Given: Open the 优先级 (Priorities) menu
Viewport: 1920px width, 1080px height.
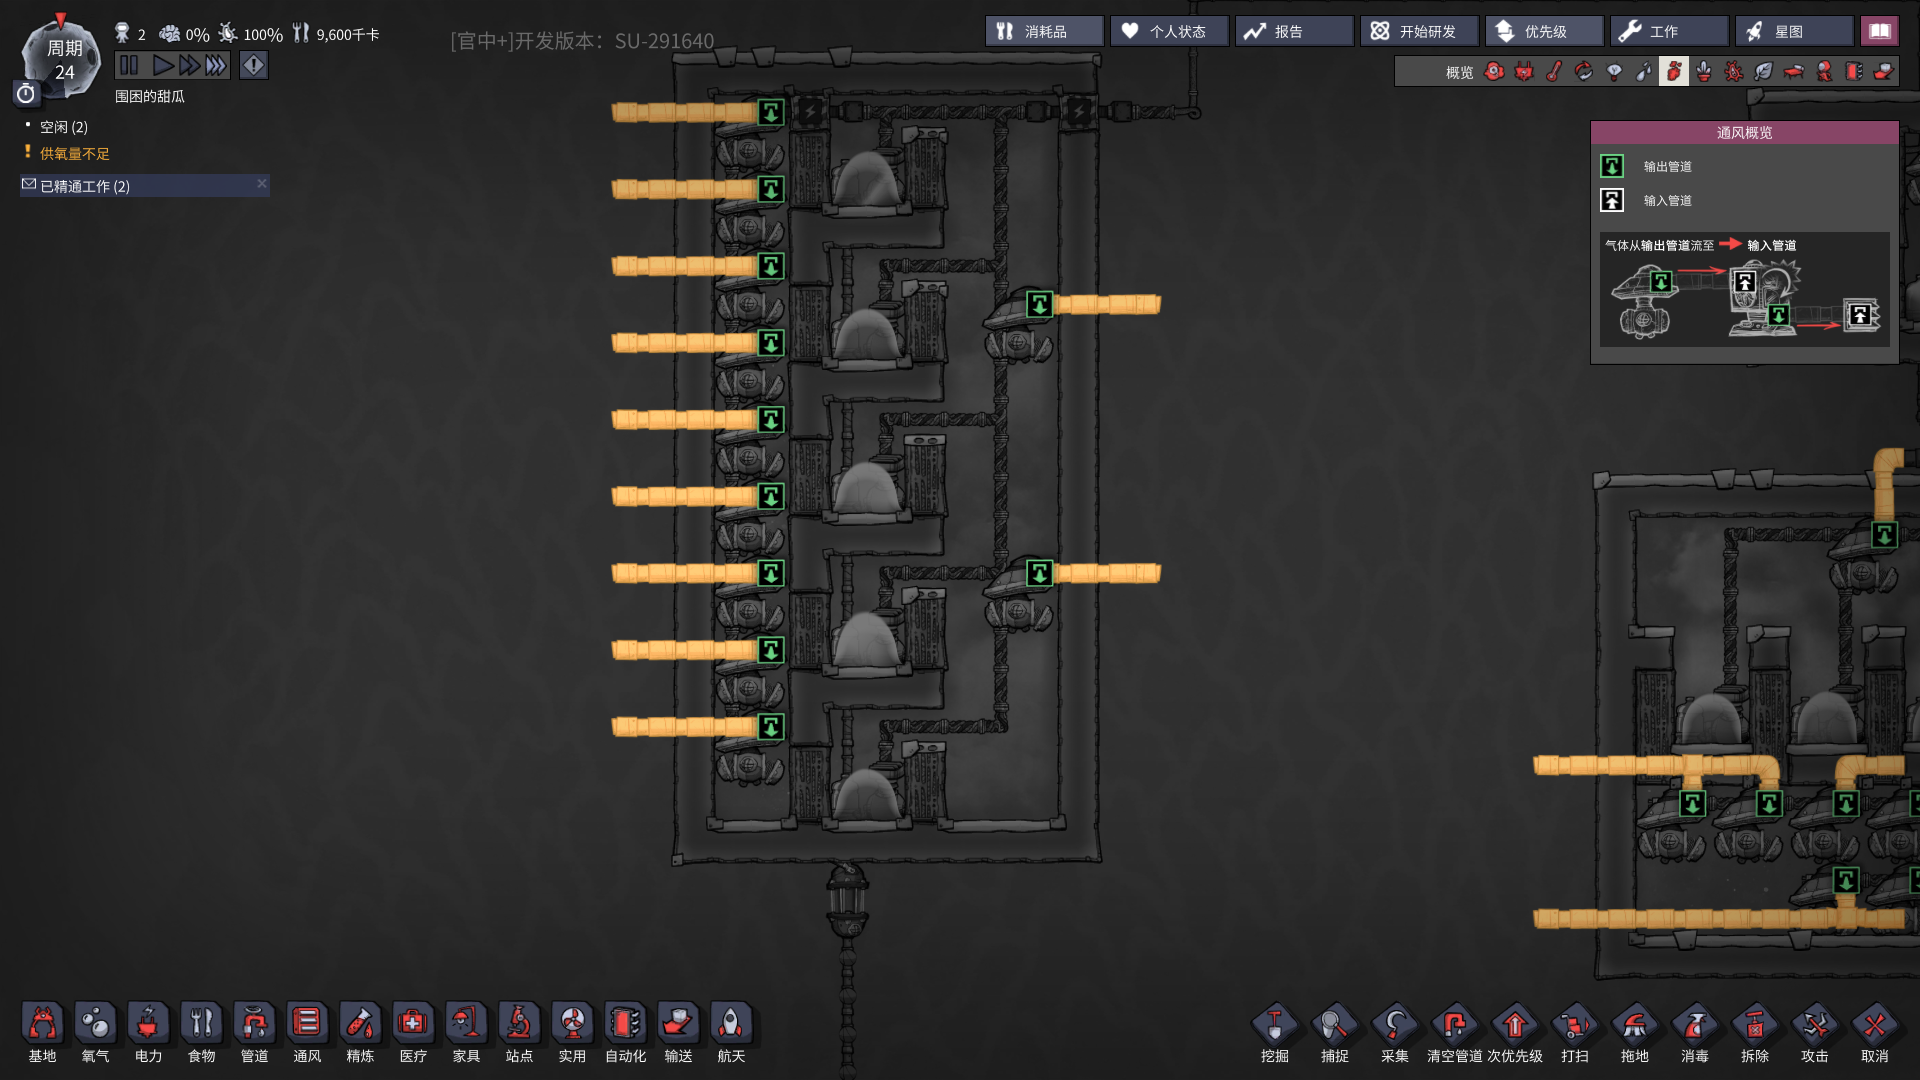Looking at the screenshot, I should tap(1544, 31).
